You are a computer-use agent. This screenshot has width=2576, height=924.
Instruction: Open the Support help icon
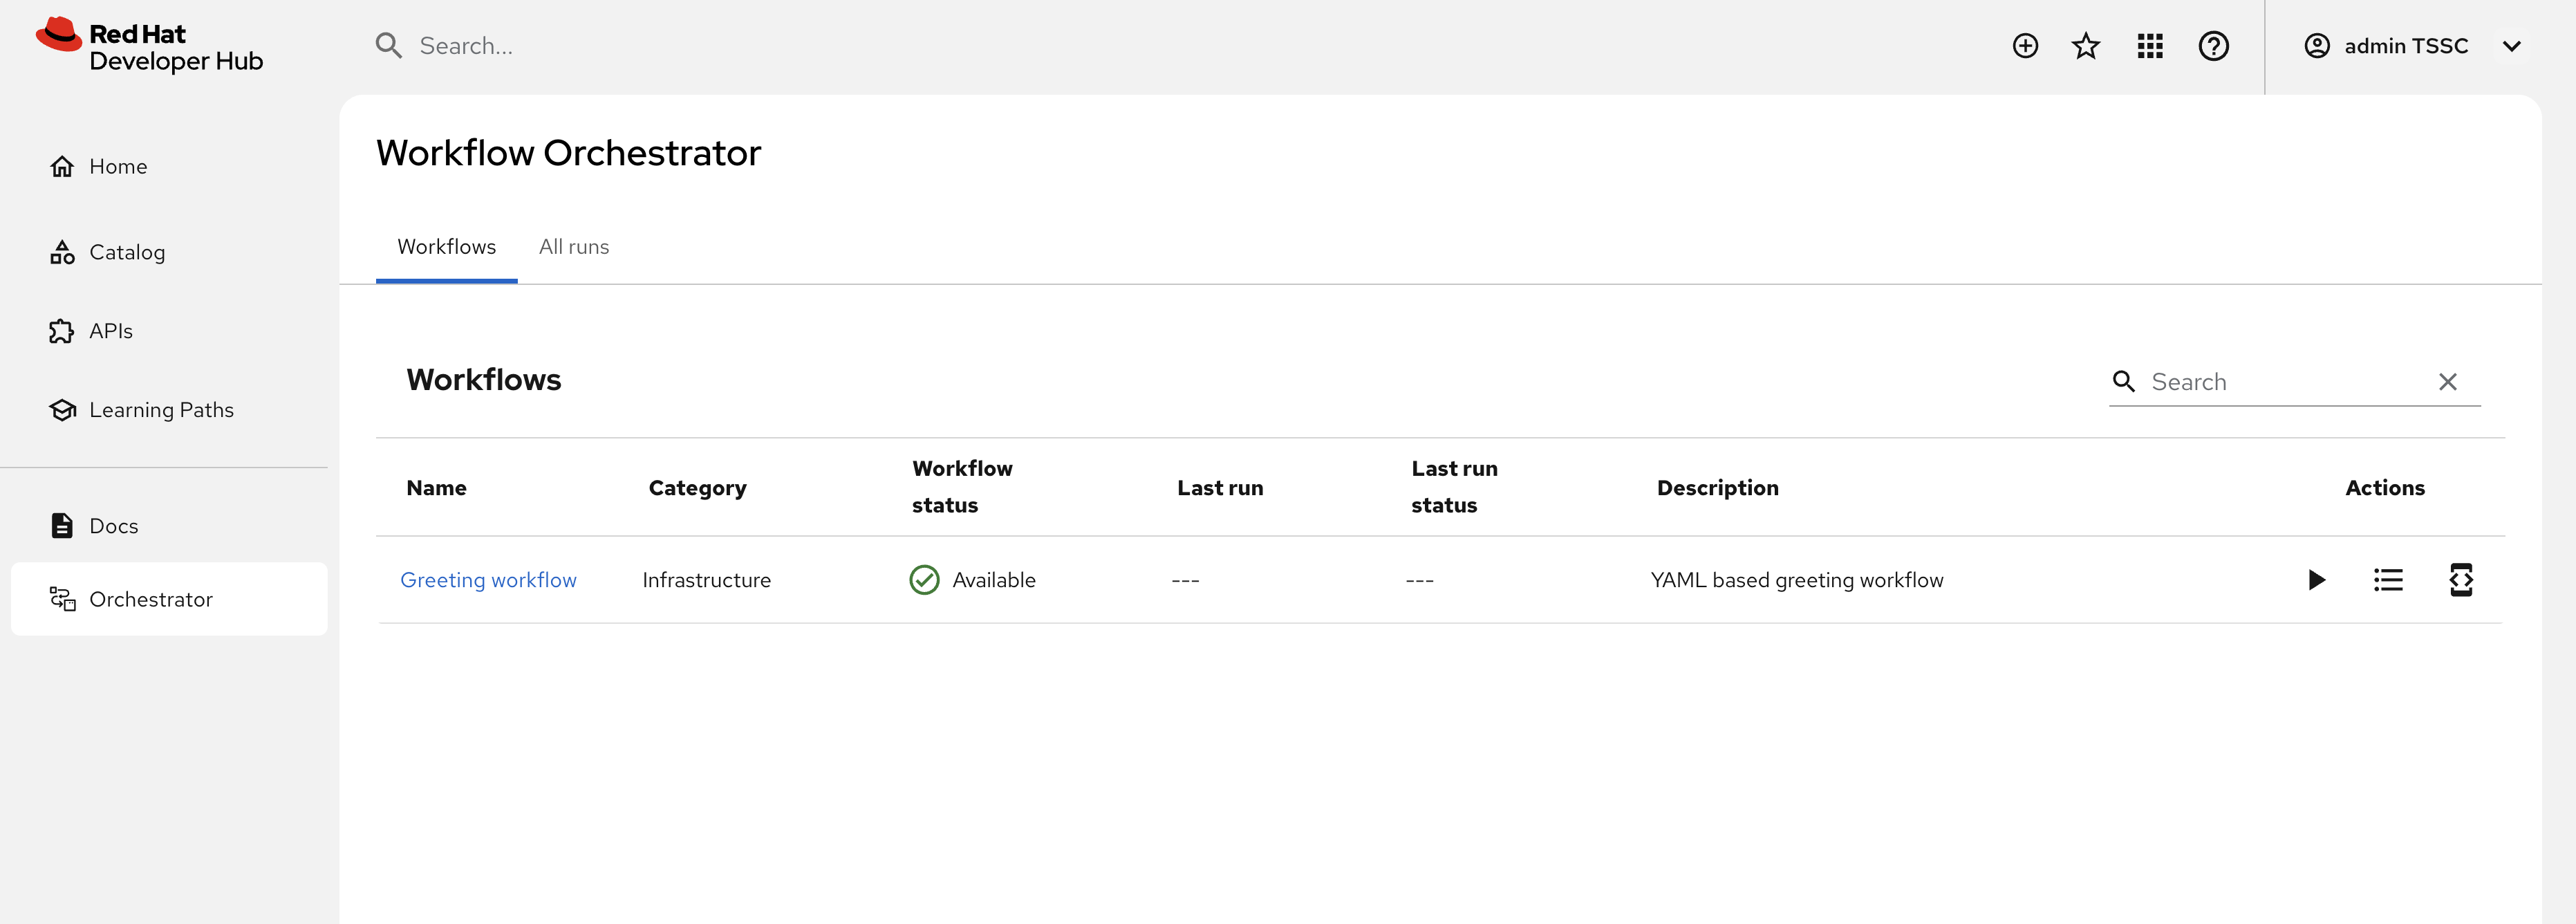tap(2214, 45)
